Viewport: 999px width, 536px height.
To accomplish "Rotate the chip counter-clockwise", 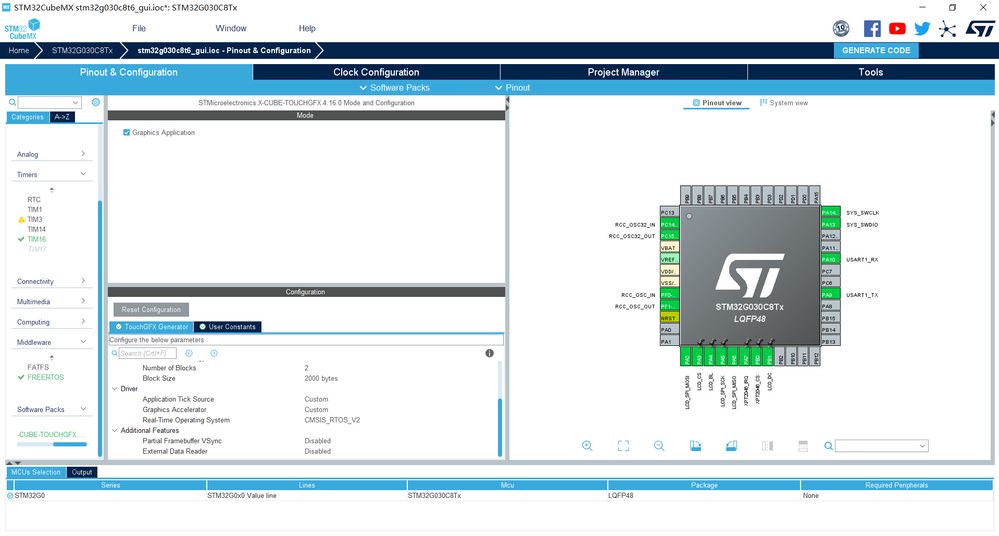I will [x=731, y=446].
